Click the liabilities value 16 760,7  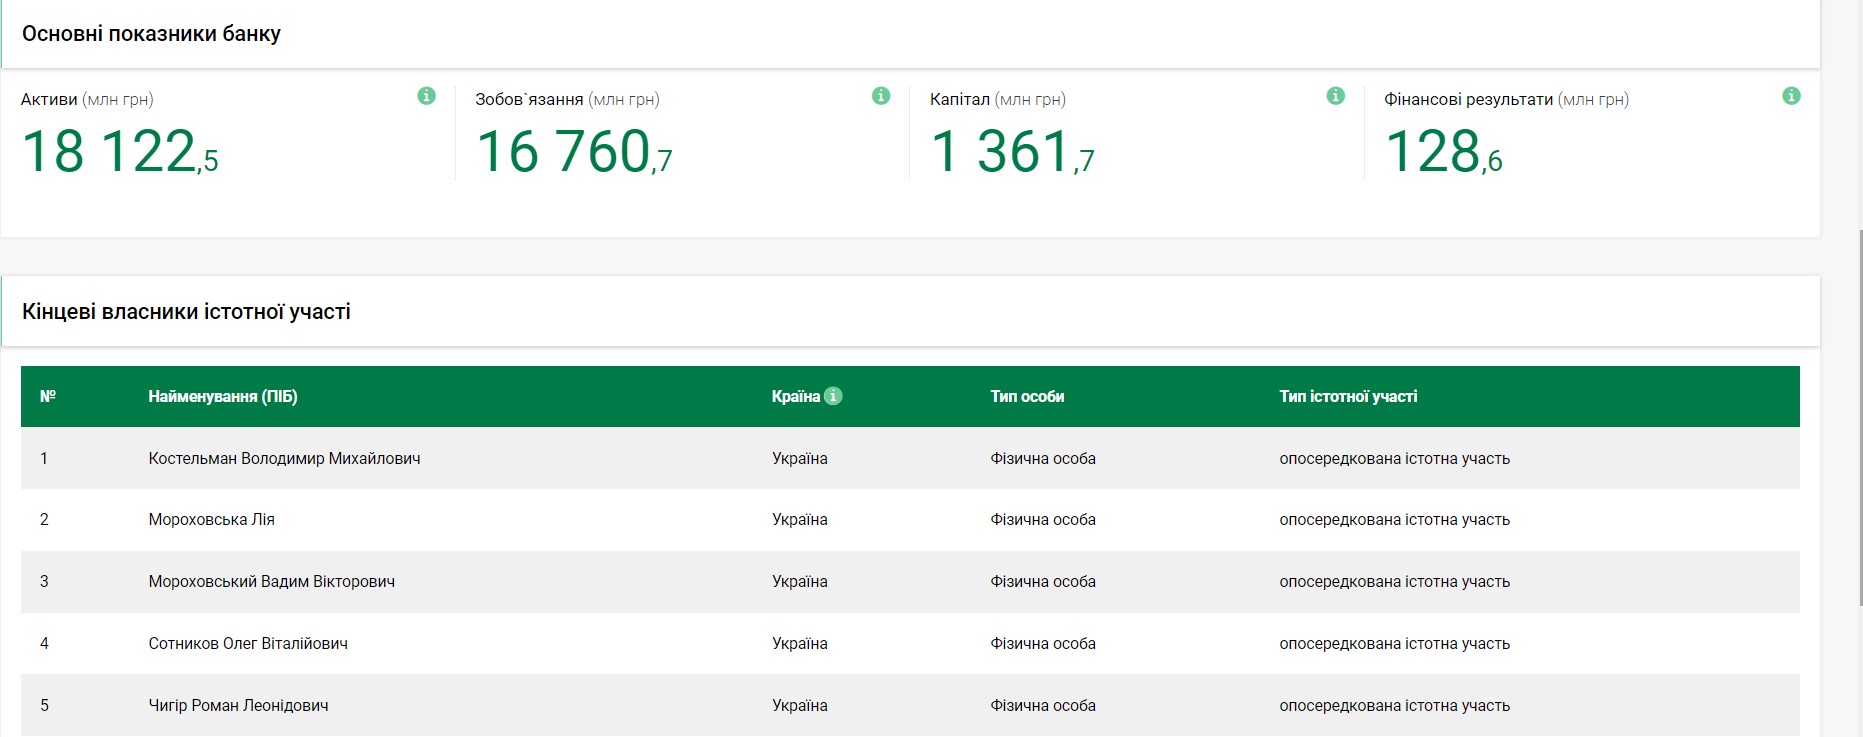(x=573, y=153)
